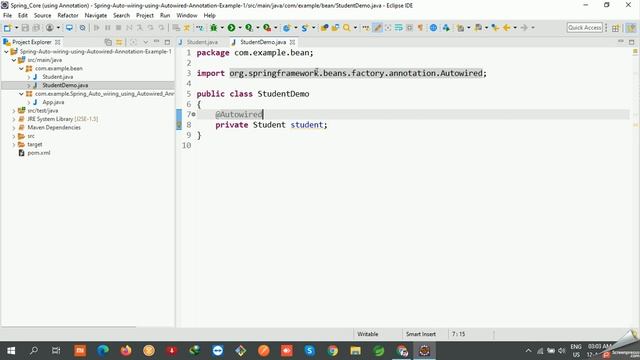Click the New file toolbar icon

(x=7, y=28)
